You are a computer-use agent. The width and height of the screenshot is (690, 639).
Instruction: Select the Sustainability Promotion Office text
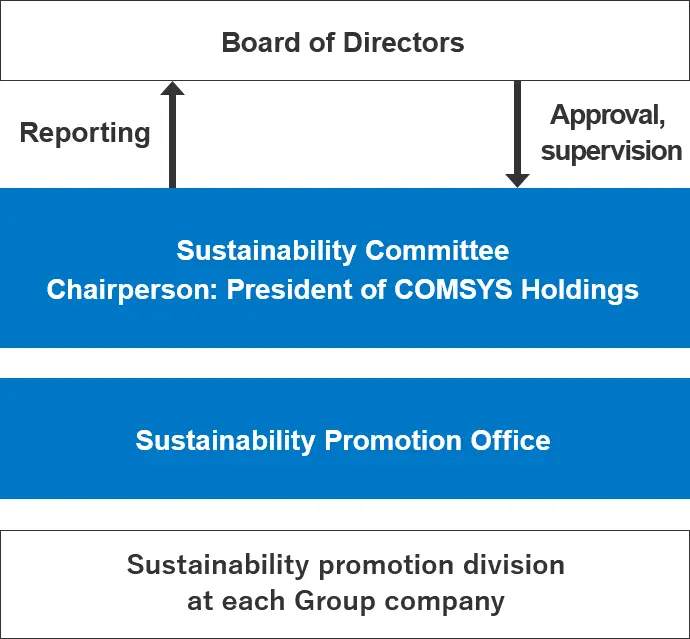pyautogui.click(x=343, y=441)
